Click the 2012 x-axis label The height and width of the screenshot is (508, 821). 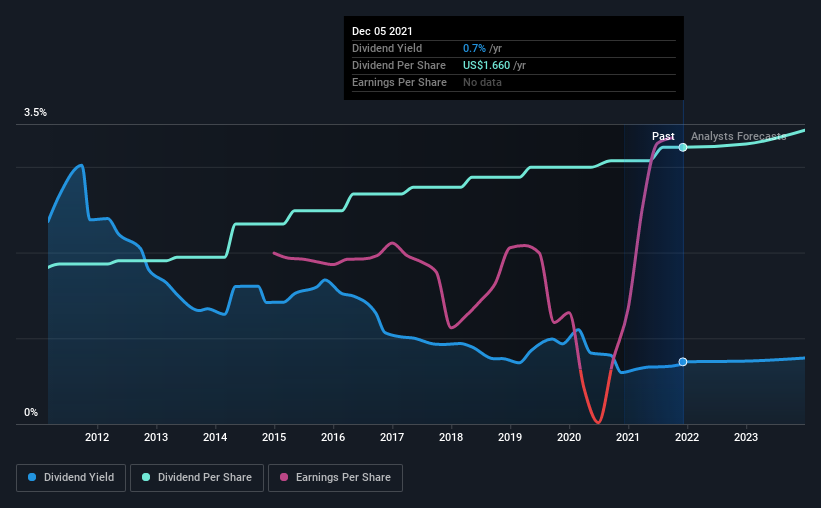point(97,437)
